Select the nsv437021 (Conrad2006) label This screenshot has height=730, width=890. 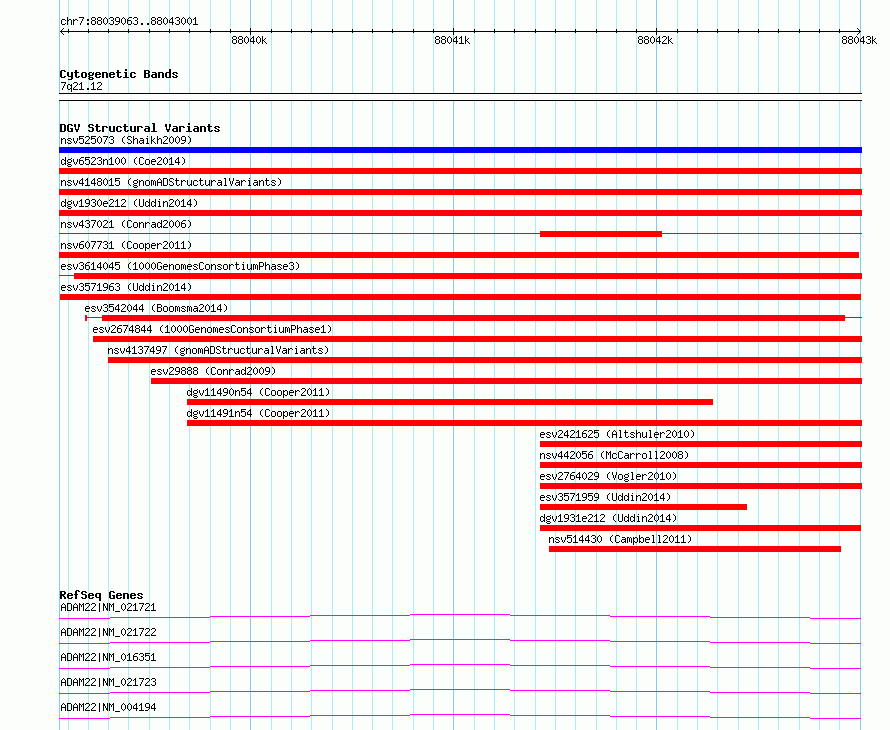pos(126,224)
